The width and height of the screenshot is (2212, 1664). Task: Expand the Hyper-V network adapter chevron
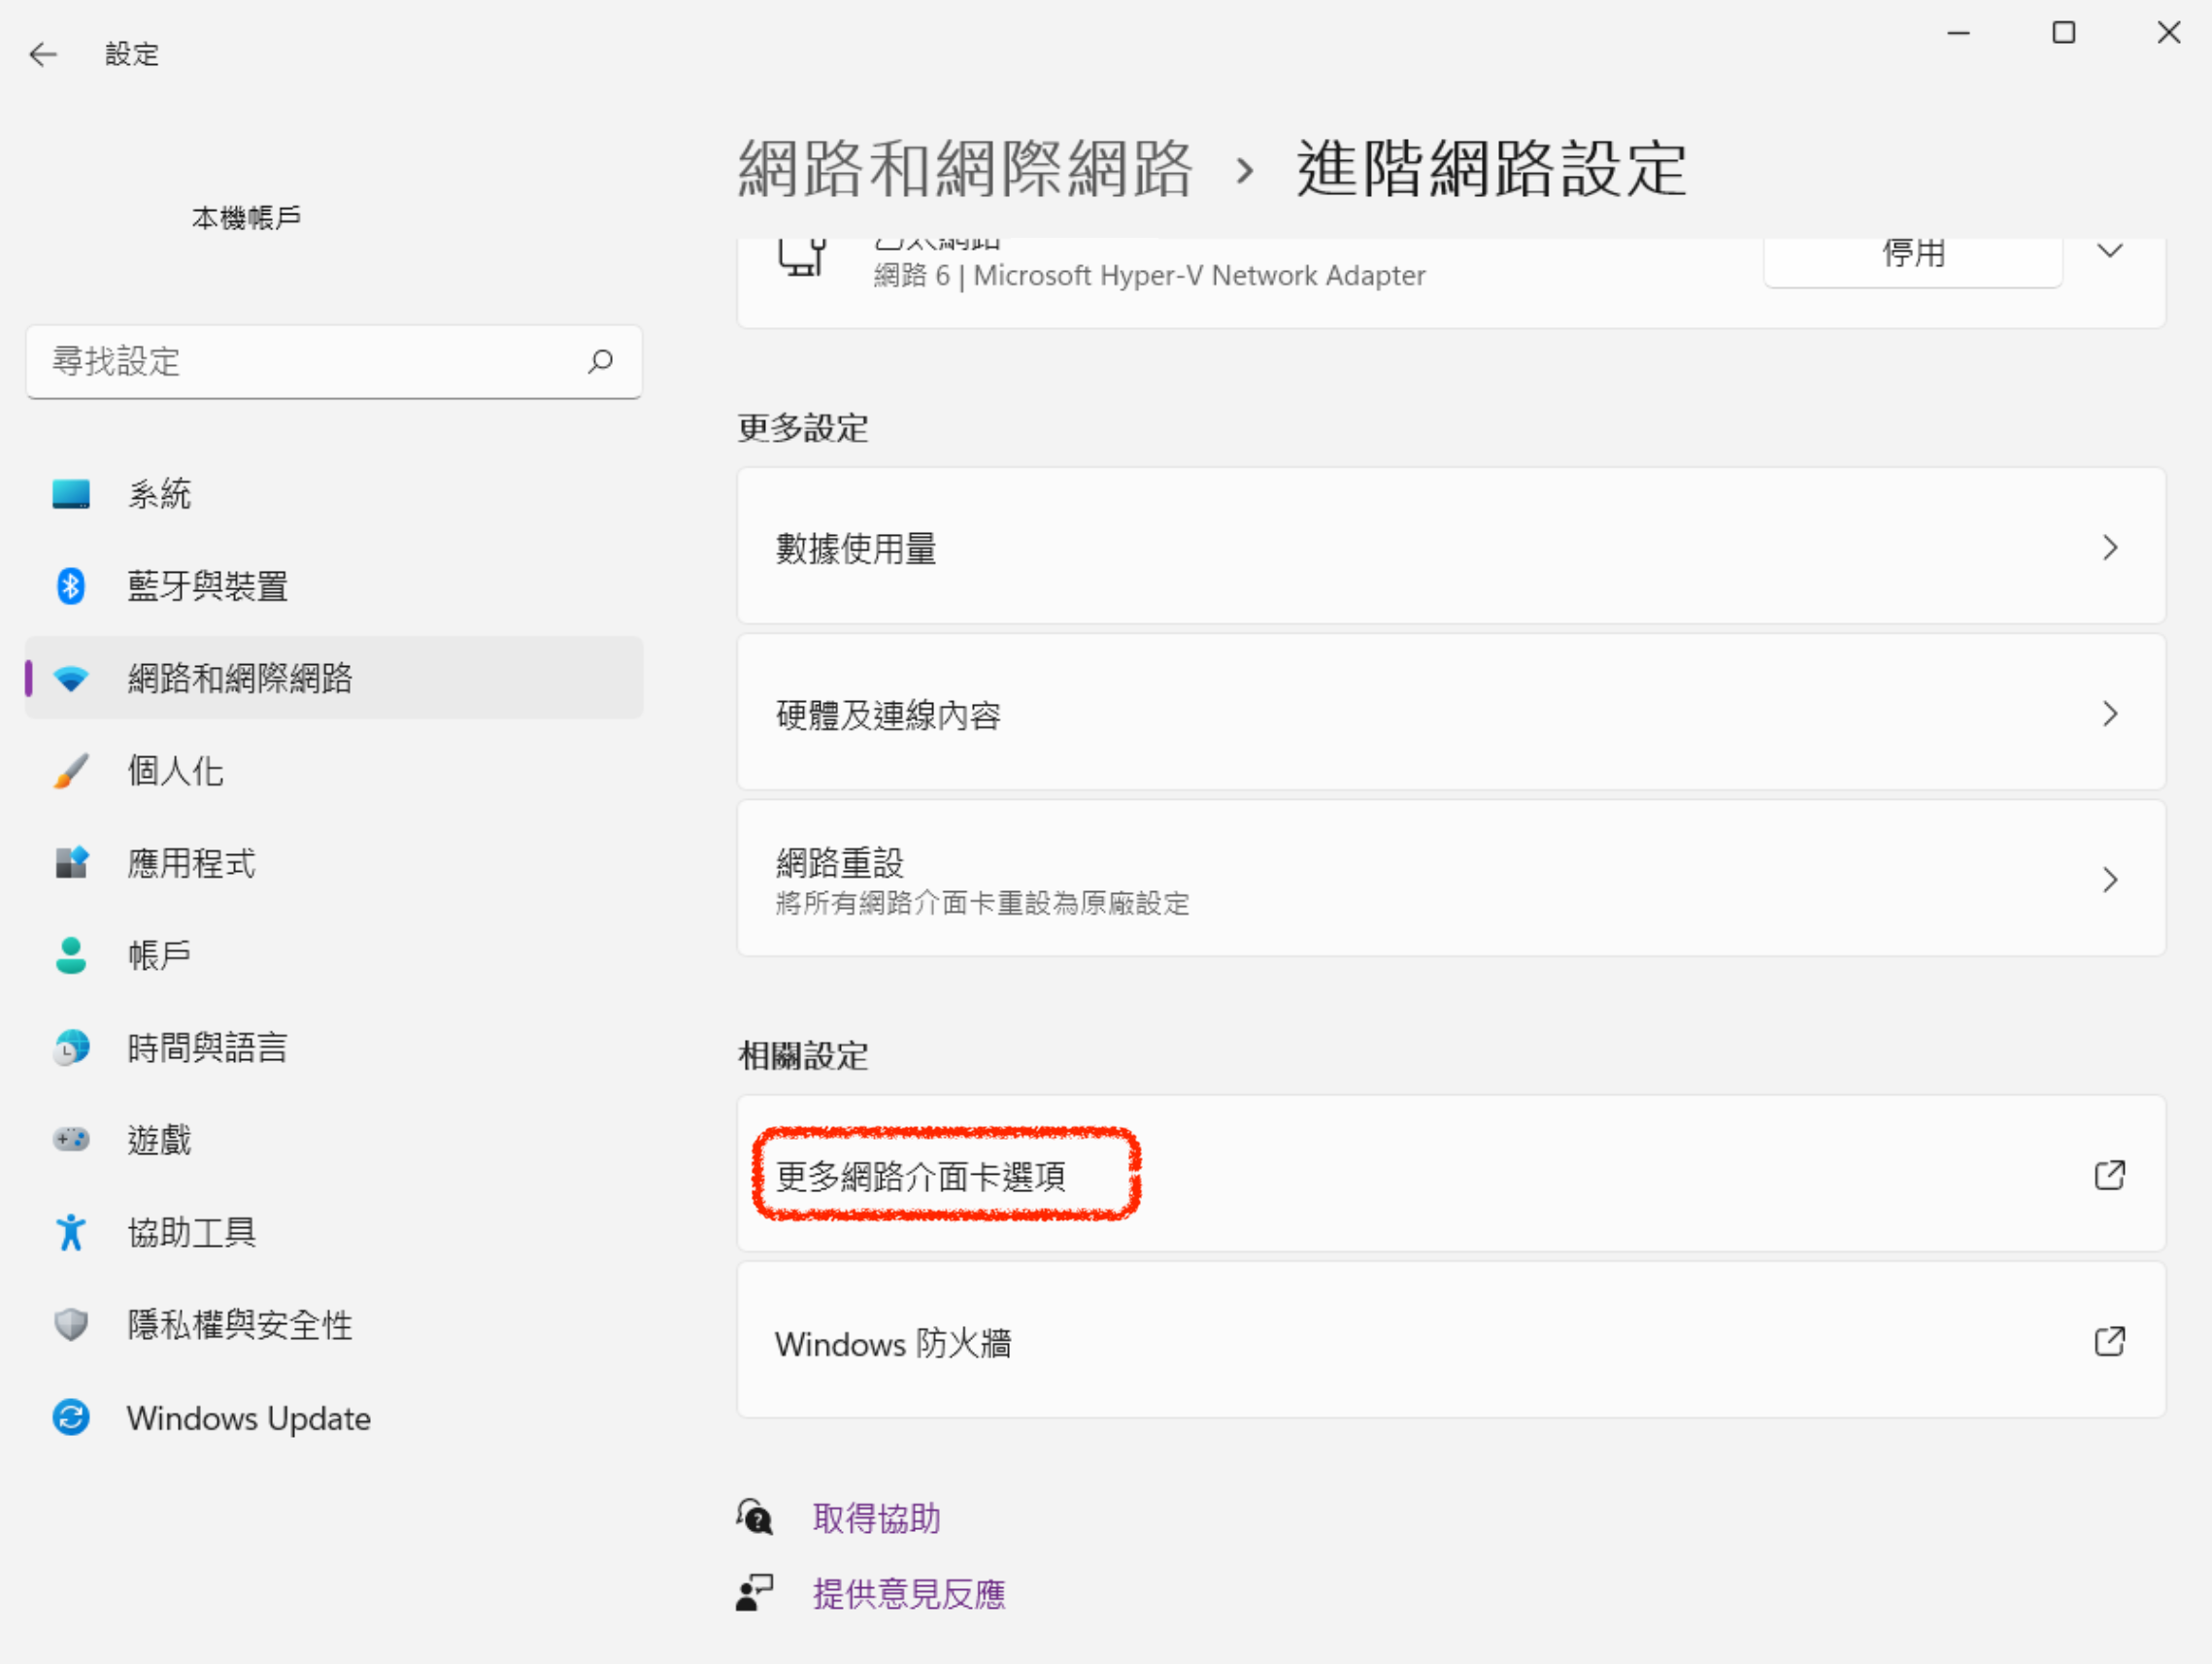[2109, 251]
